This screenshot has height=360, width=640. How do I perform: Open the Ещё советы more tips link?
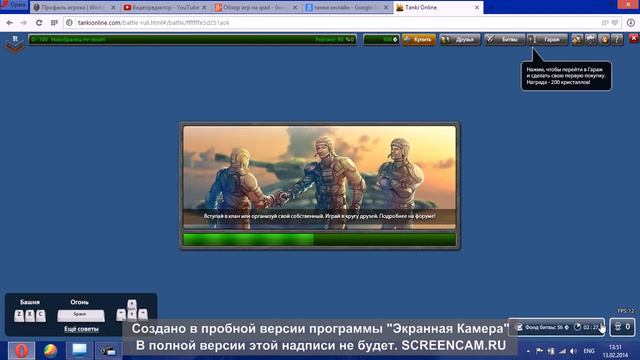81,329
